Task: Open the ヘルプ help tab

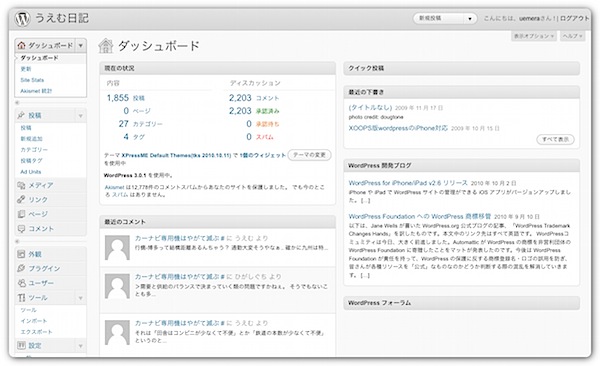Action: [x=572, y=36]
